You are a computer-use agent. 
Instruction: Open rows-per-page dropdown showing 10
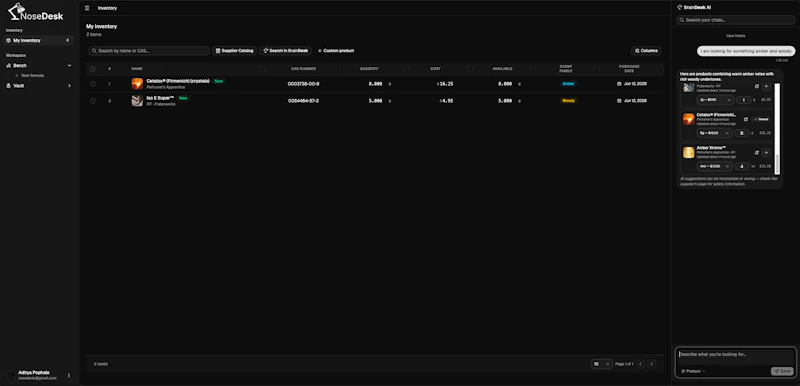coord(602,364)
